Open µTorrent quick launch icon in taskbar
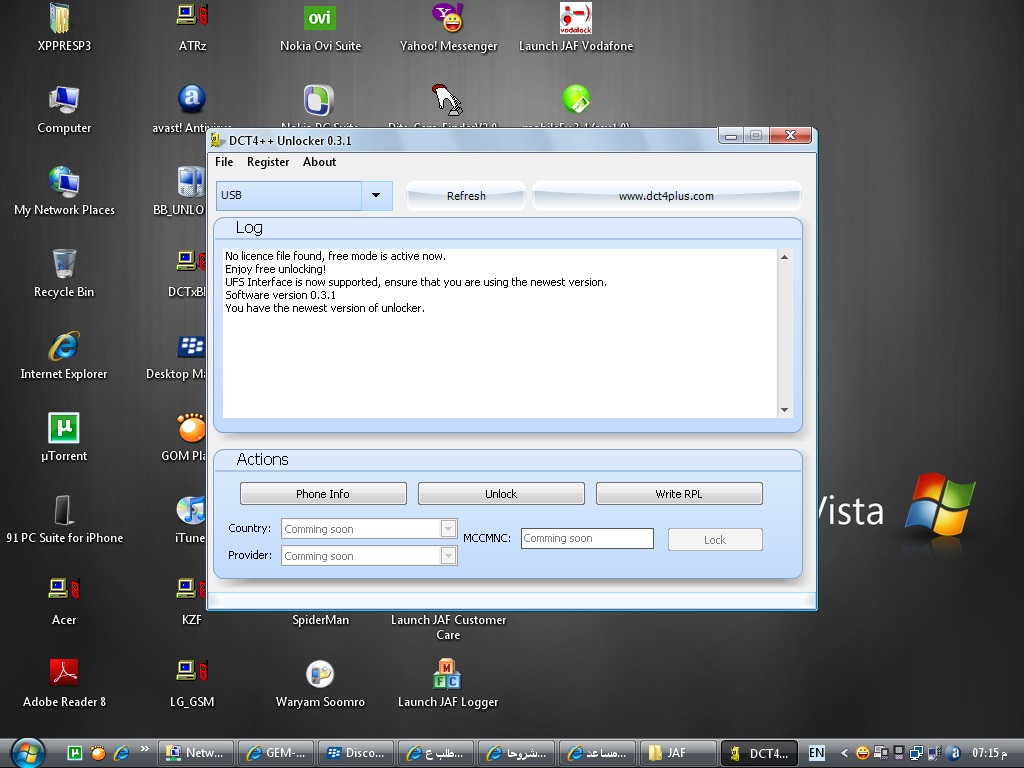 tap(75, 753)
